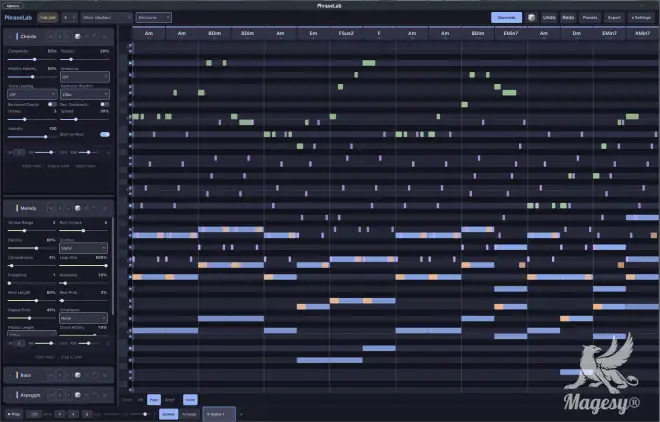Select the Dm chord cell
This screenshot has height=422, width=660.
(x=577, y=34)
